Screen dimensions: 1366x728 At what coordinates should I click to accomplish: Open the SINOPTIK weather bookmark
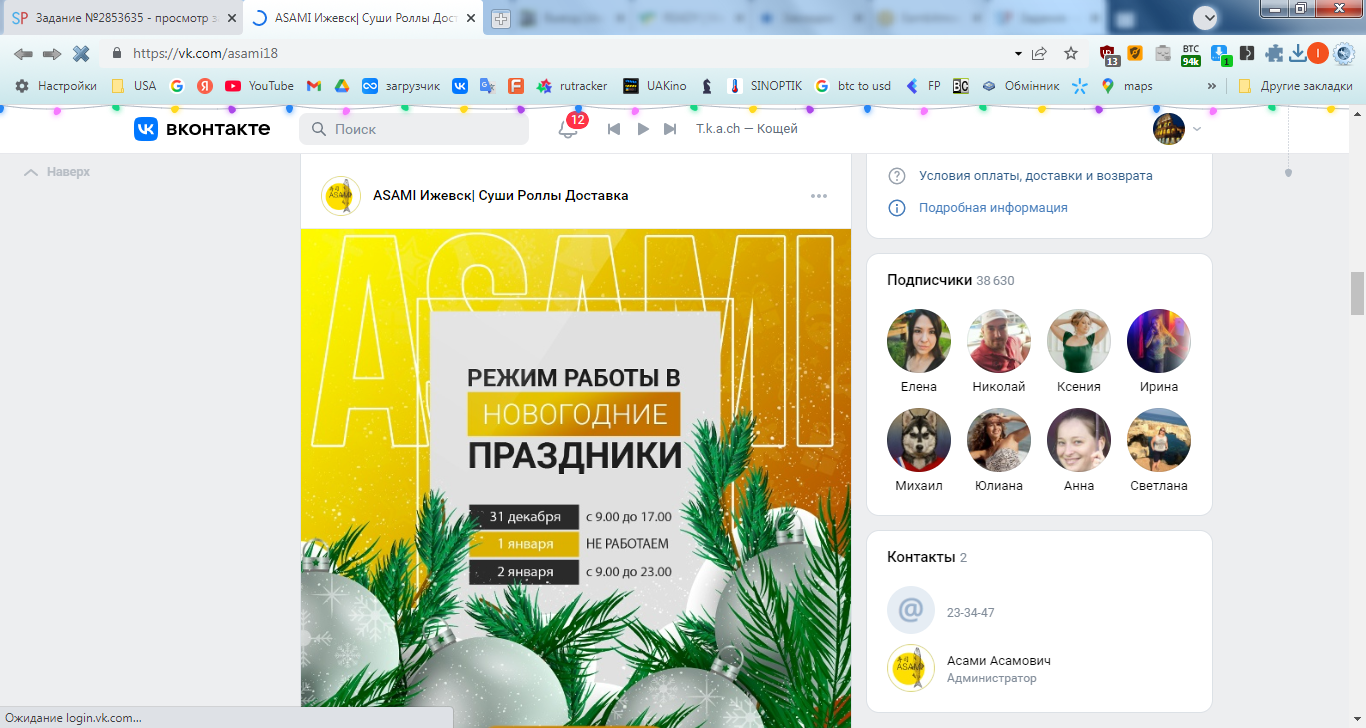click(x=766, y=86)
